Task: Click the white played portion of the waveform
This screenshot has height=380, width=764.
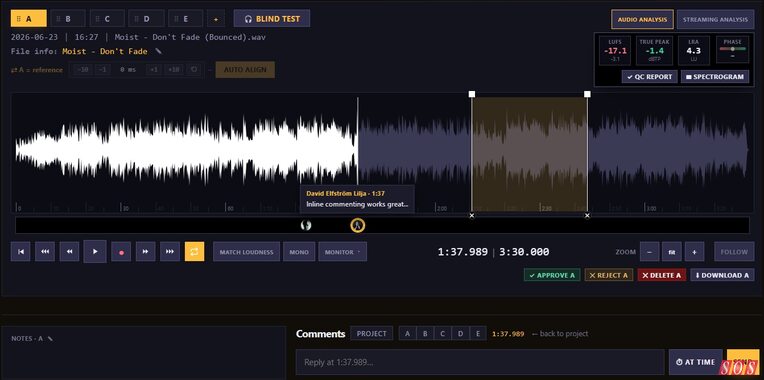Action: (x=186, y=150)
